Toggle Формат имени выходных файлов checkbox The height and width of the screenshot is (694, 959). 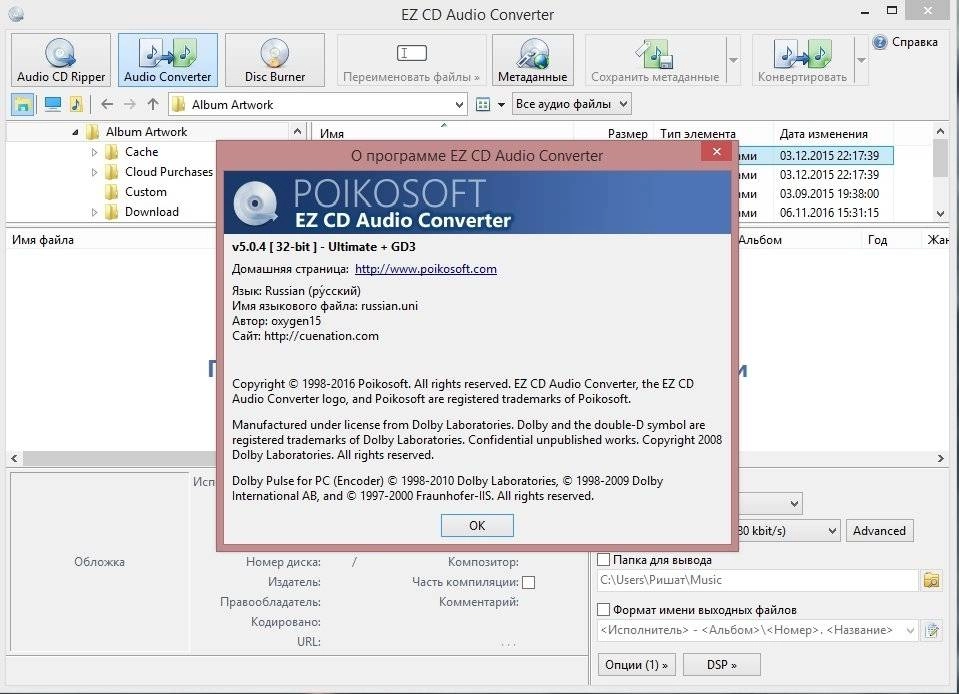[604, 610]
